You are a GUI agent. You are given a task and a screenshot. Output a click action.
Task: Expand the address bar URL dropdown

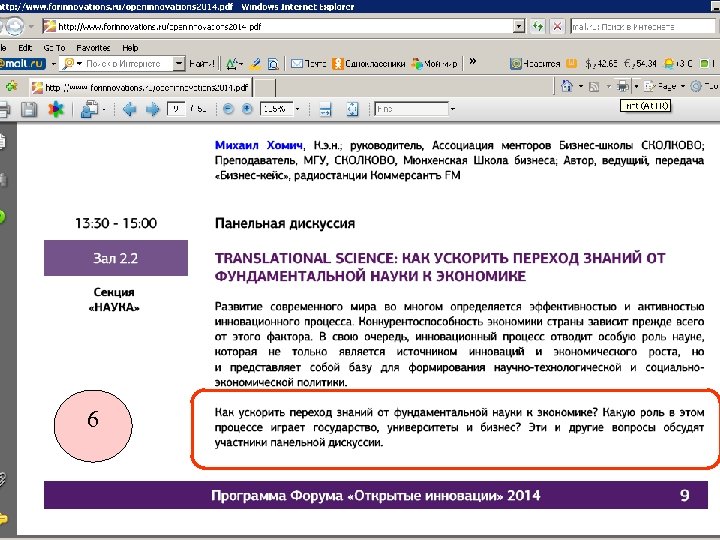[x=518, y=26]
